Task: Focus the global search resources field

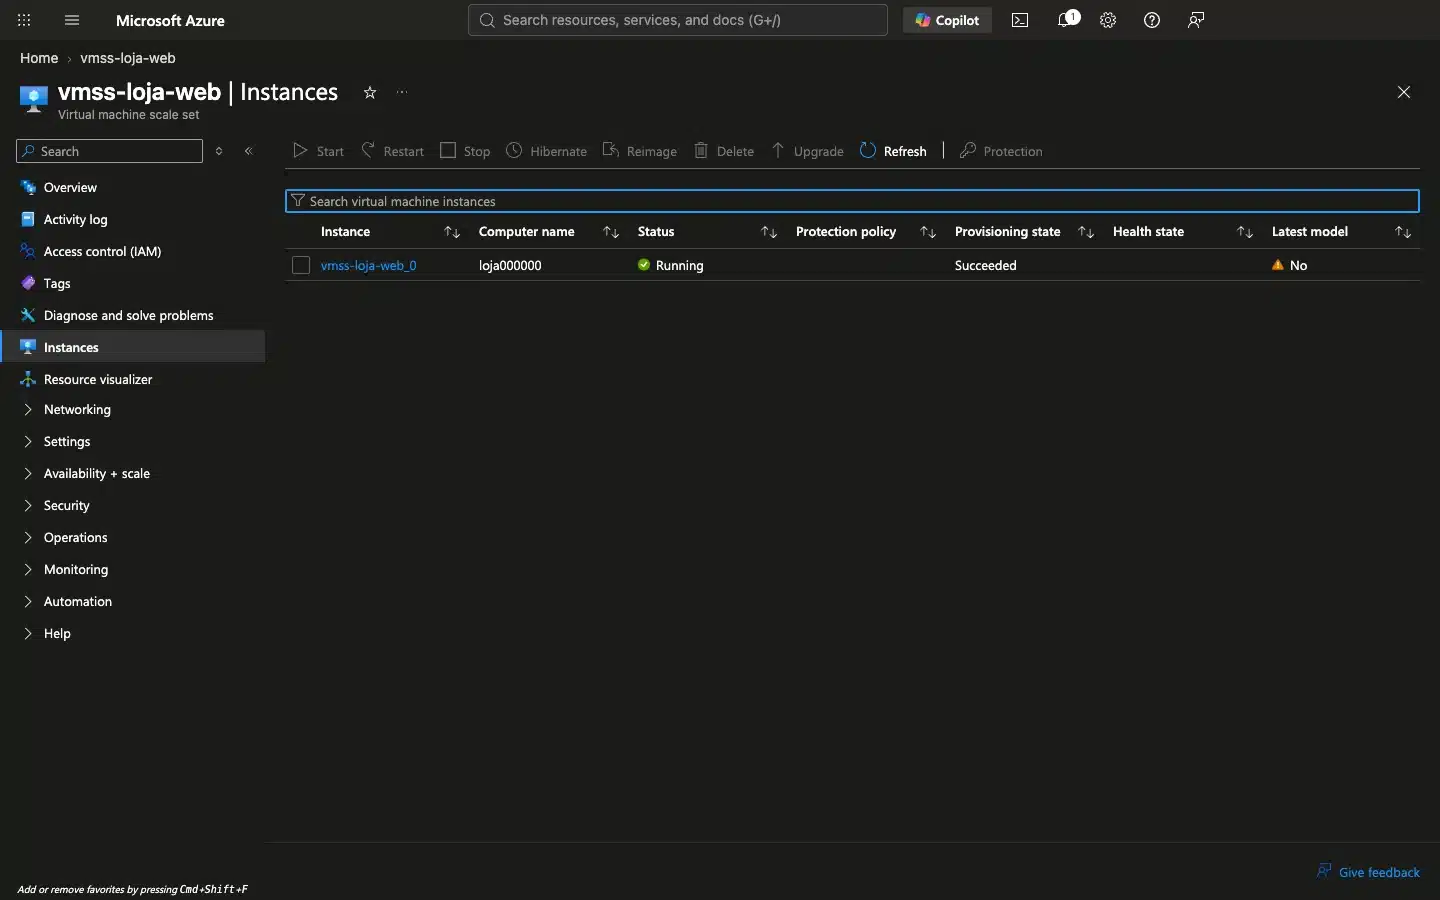Action: (x=677, y=20)
